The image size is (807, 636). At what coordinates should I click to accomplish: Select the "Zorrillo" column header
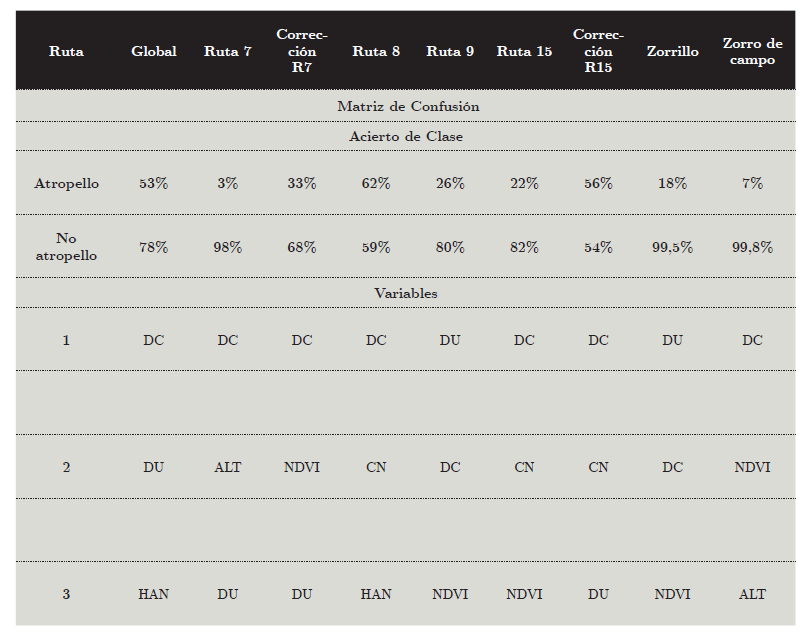pyautogui.click(x=672, y=51)
